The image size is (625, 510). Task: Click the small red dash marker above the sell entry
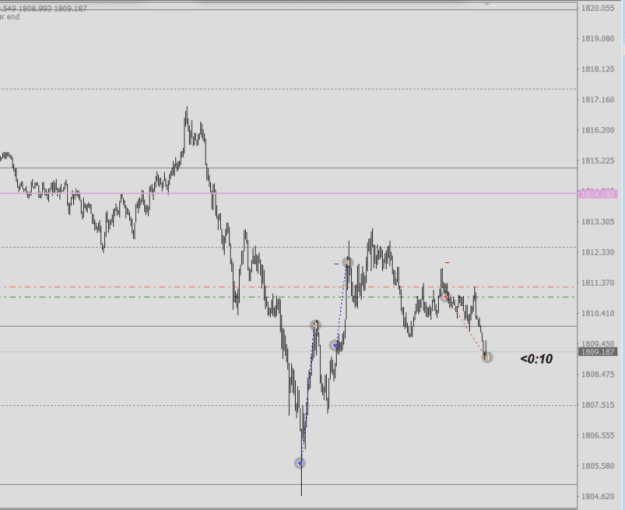[x=447, y=263]
